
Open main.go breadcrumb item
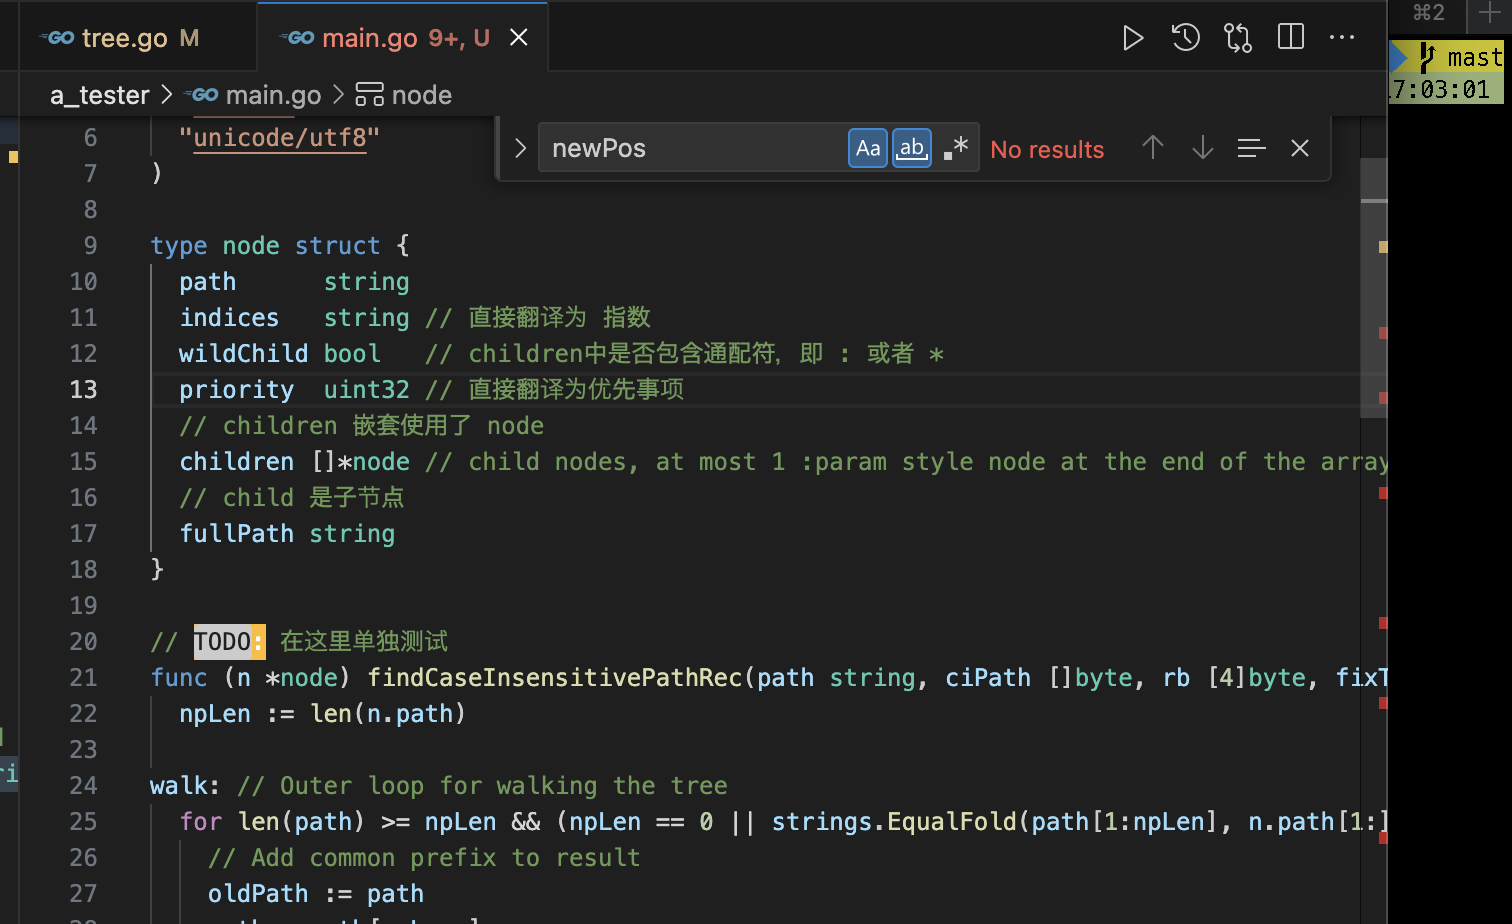point(255,95)
